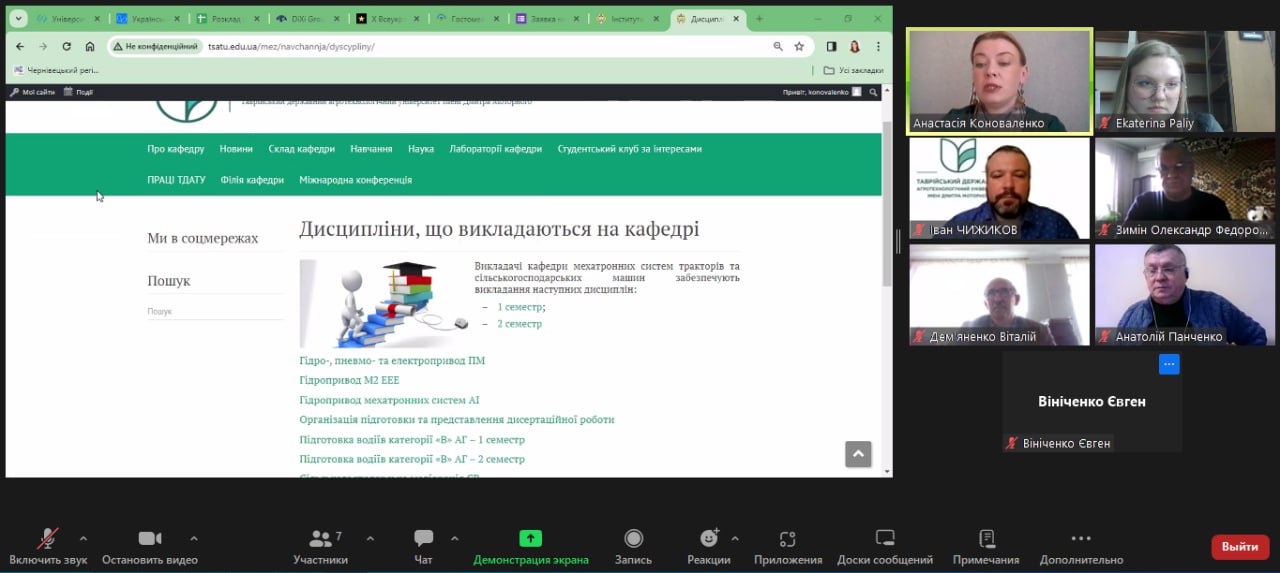
Task: Leave the meeting with Выйти
Action: tap(1240, 547)
